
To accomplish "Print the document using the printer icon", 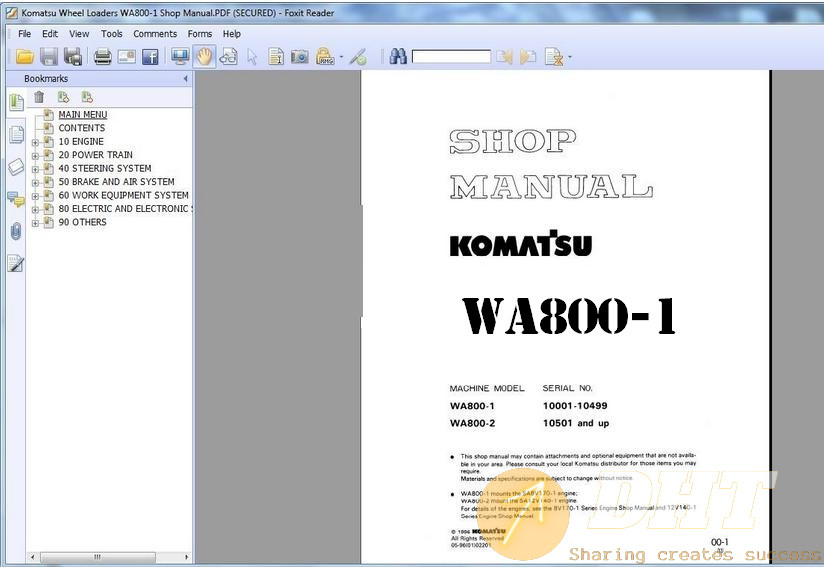I will [x=102, y=56].
